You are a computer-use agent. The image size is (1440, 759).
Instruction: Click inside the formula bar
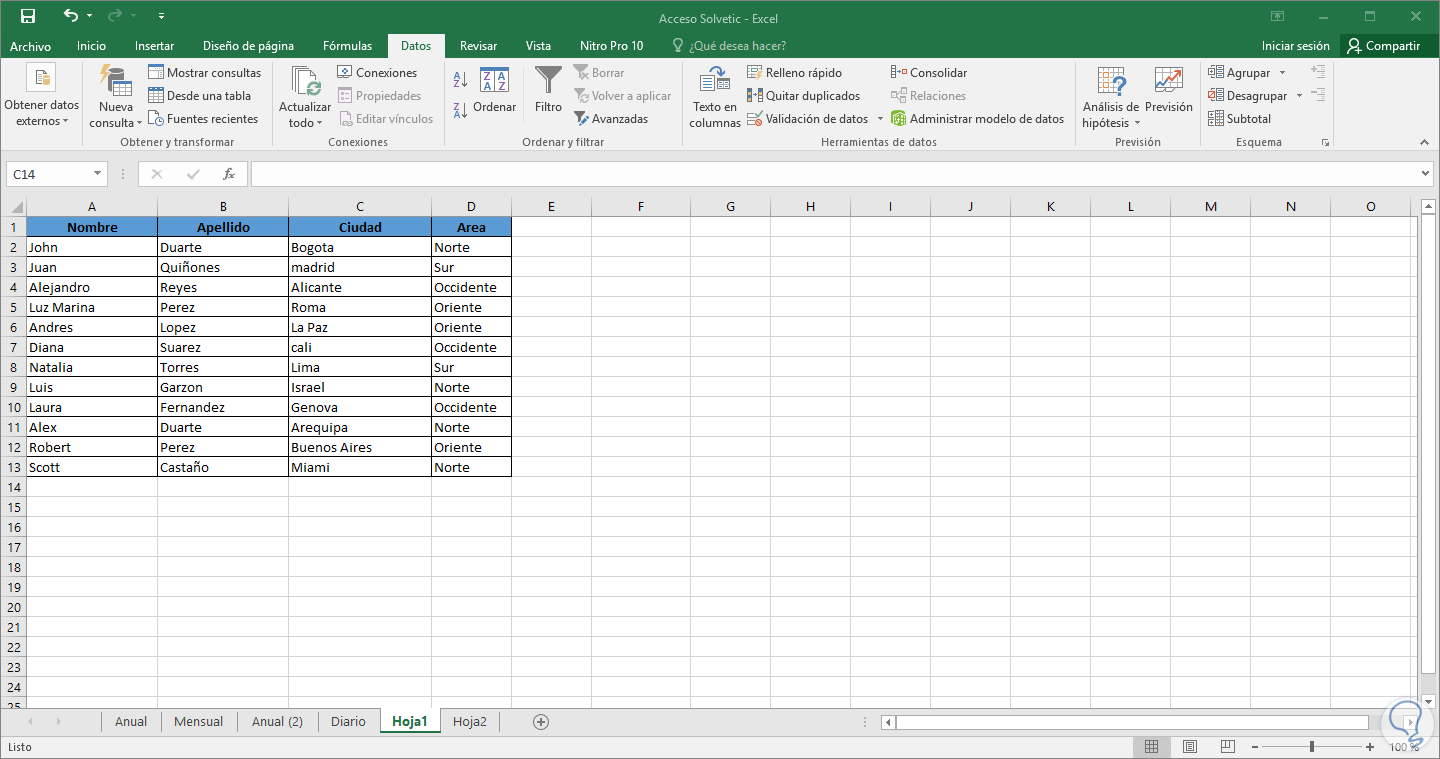pos(833,174)
